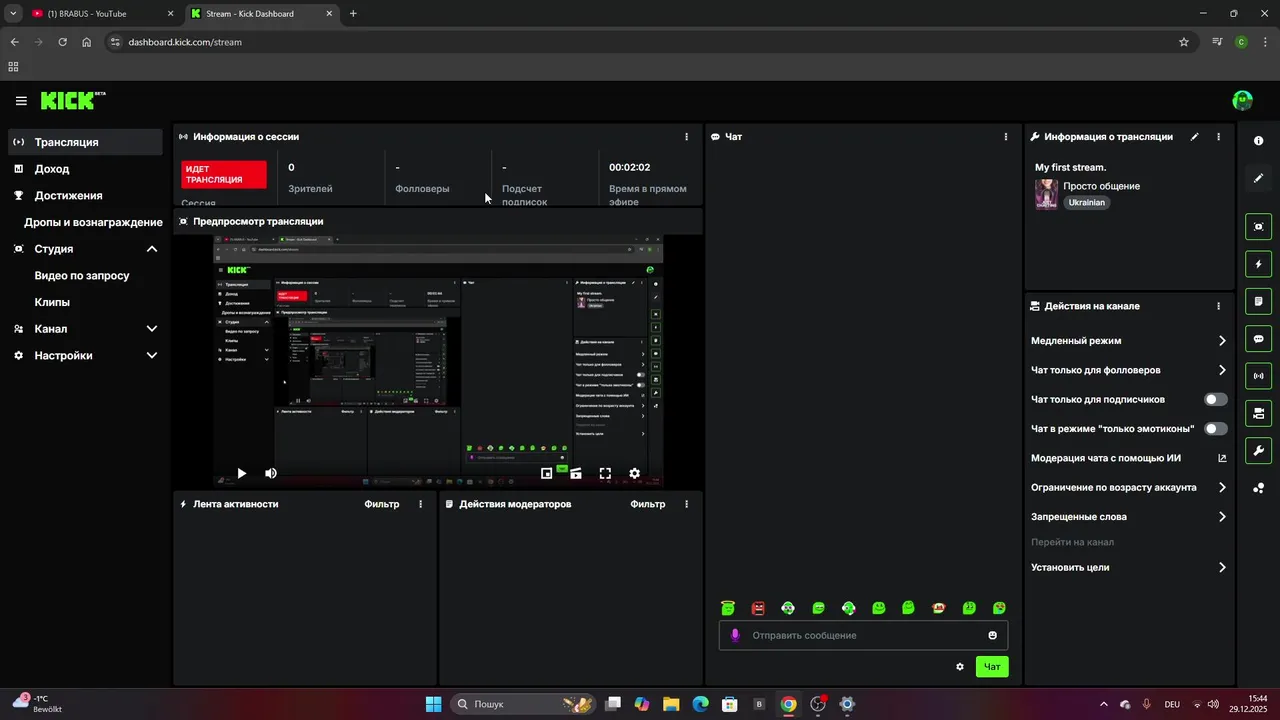1280x720 pixels.
Task: Expand the Канал section
Action: 152,328
